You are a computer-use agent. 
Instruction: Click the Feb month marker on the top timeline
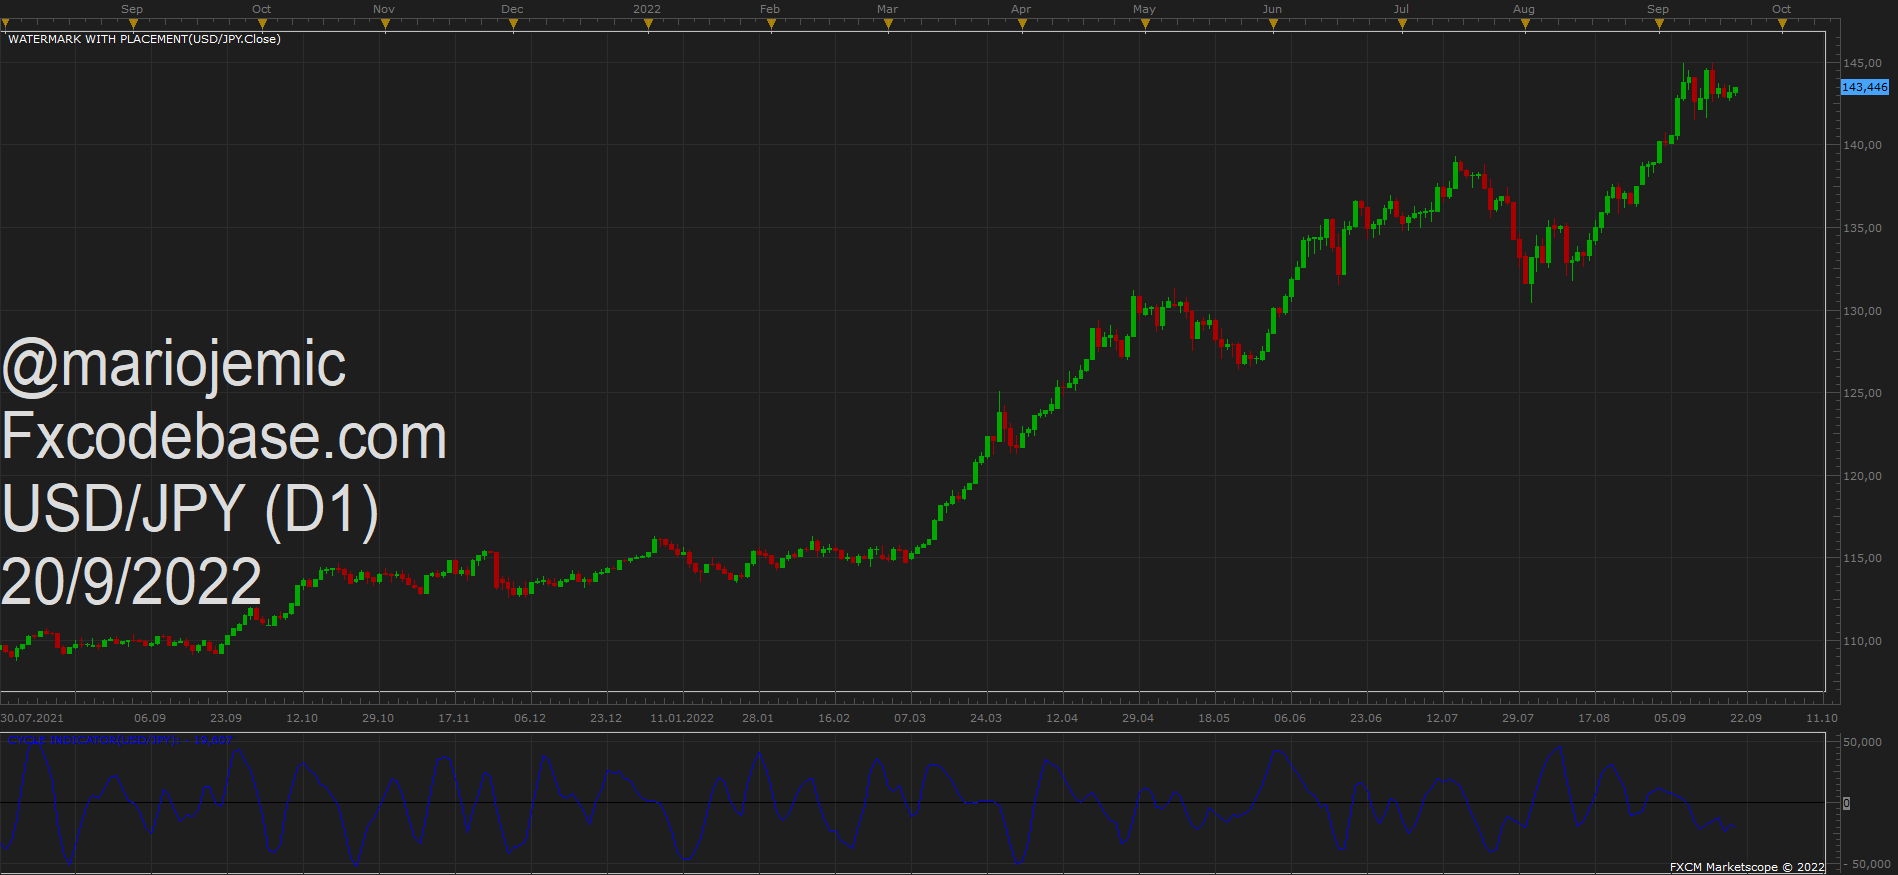[x=770, y=9]
